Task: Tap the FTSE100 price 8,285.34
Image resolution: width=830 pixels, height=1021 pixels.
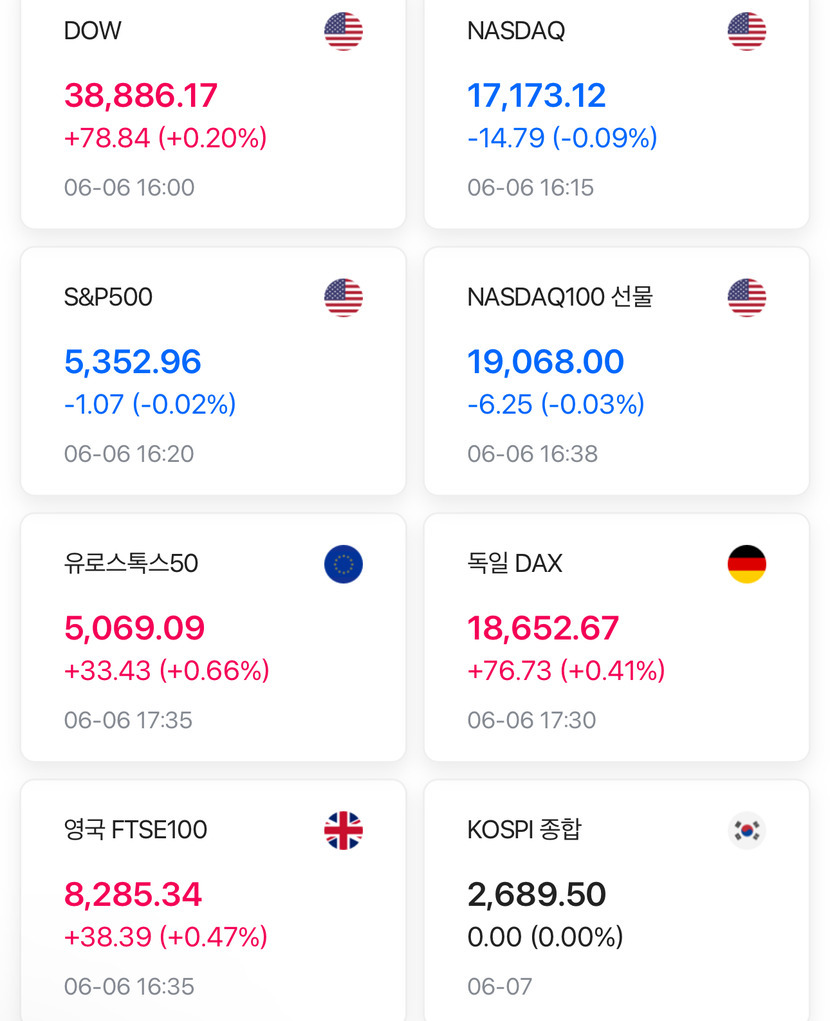Action: (x=133, y=894)
